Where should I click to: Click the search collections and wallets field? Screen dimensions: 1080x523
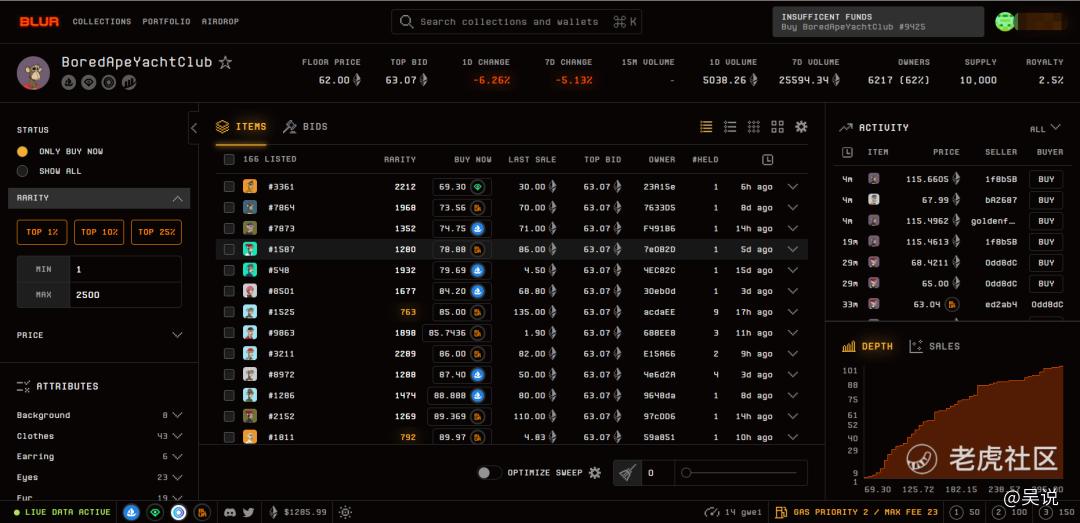517,21
